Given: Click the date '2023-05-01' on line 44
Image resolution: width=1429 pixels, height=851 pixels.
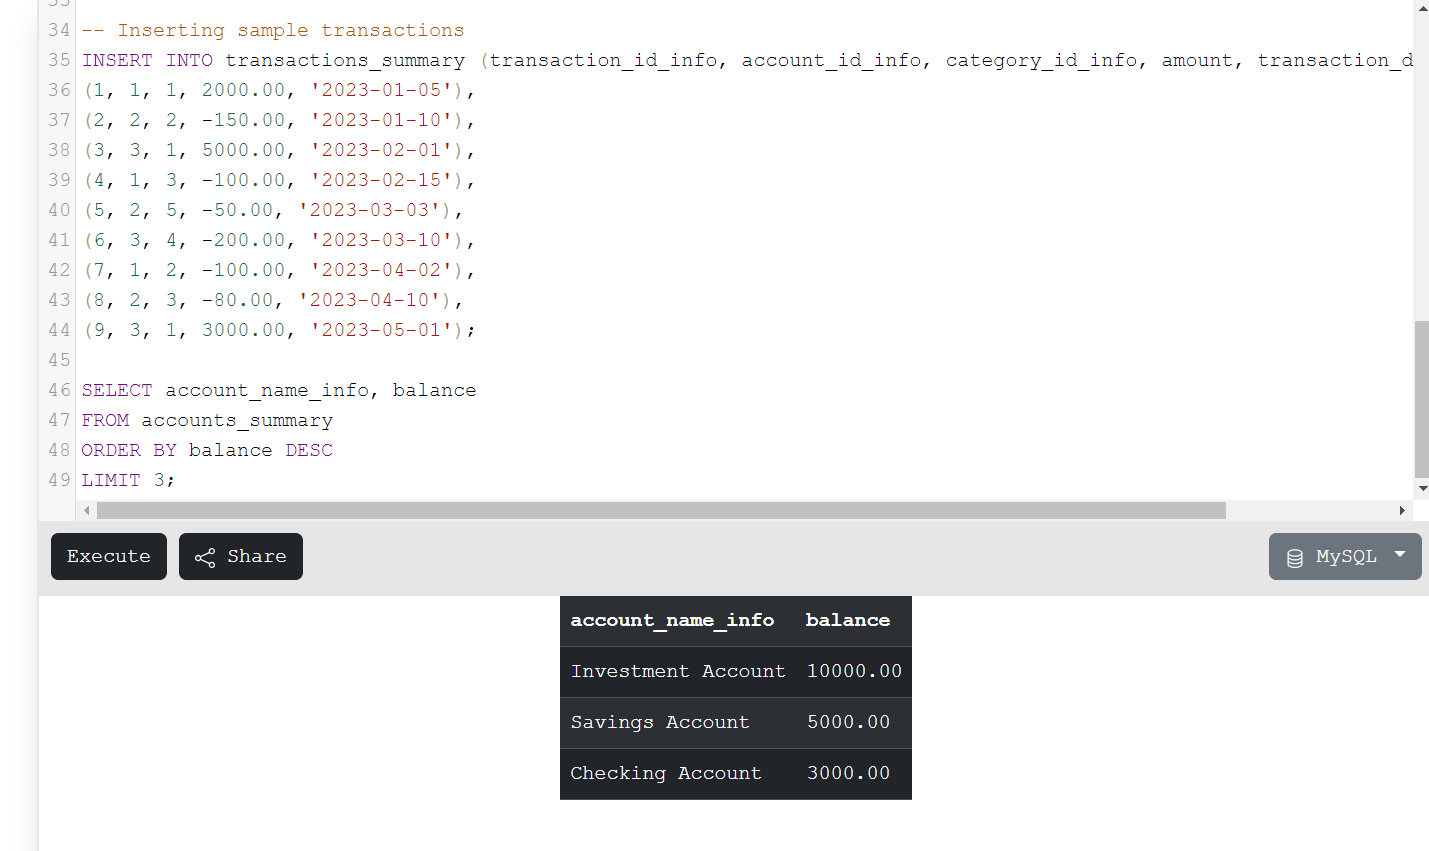Looking at the screenshot, I should (x=381, y=330).
